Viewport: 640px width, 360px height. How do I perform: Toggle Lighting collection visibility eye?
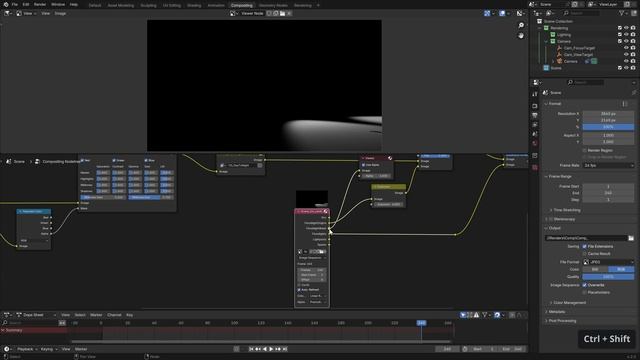pyautogui.click(x=626, y=35)
